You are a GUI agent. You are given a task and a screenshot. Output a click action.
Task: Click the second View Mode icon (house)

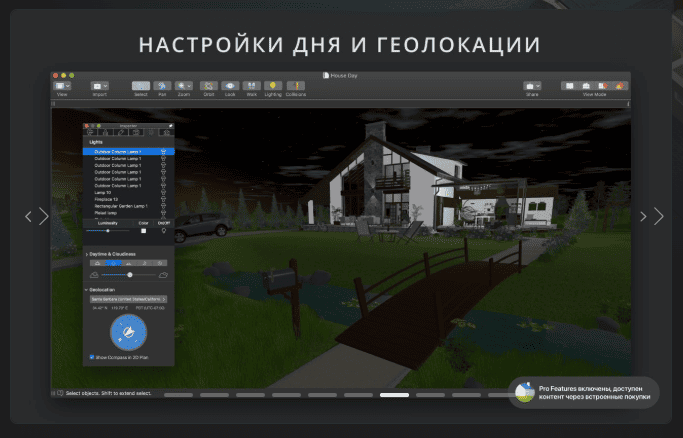586,86
